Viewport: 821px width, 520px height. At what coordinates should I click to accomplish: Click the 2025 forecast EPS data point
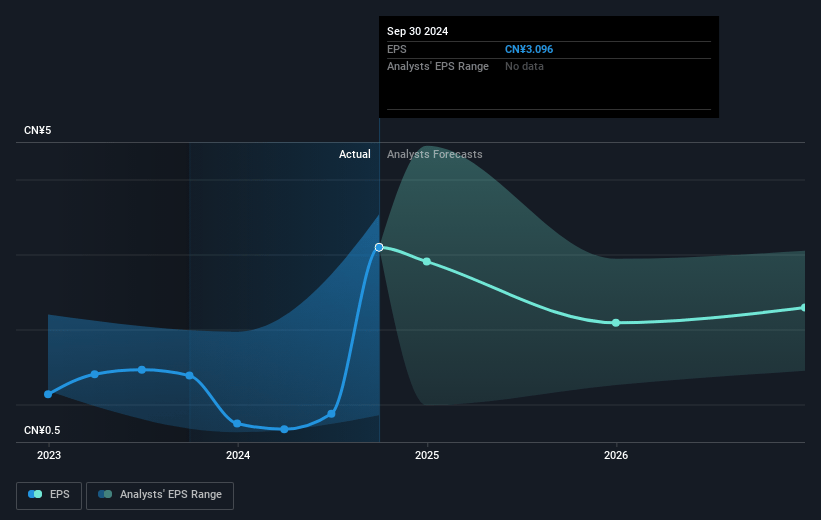coord(427,261)
